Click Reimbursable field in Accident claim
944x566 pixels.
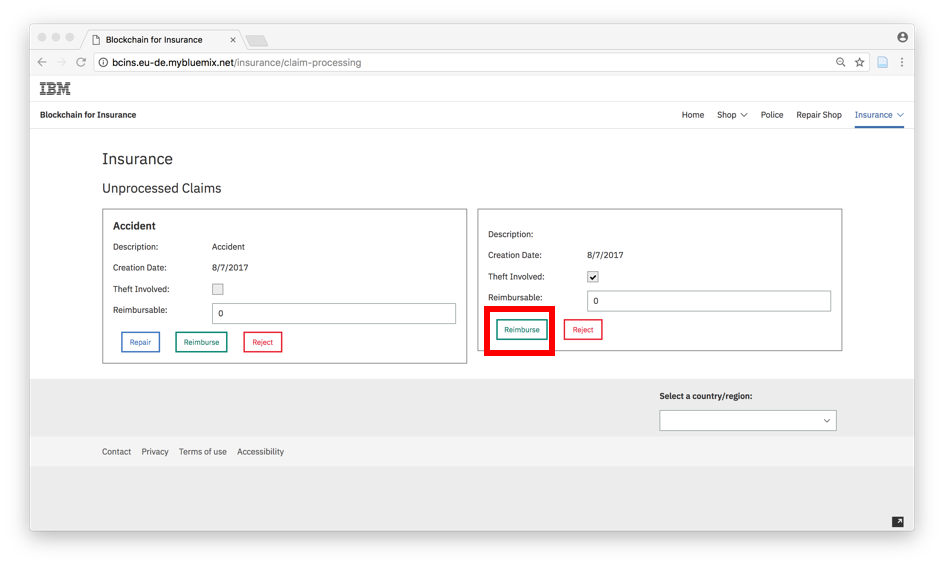[x=334, y=313]
